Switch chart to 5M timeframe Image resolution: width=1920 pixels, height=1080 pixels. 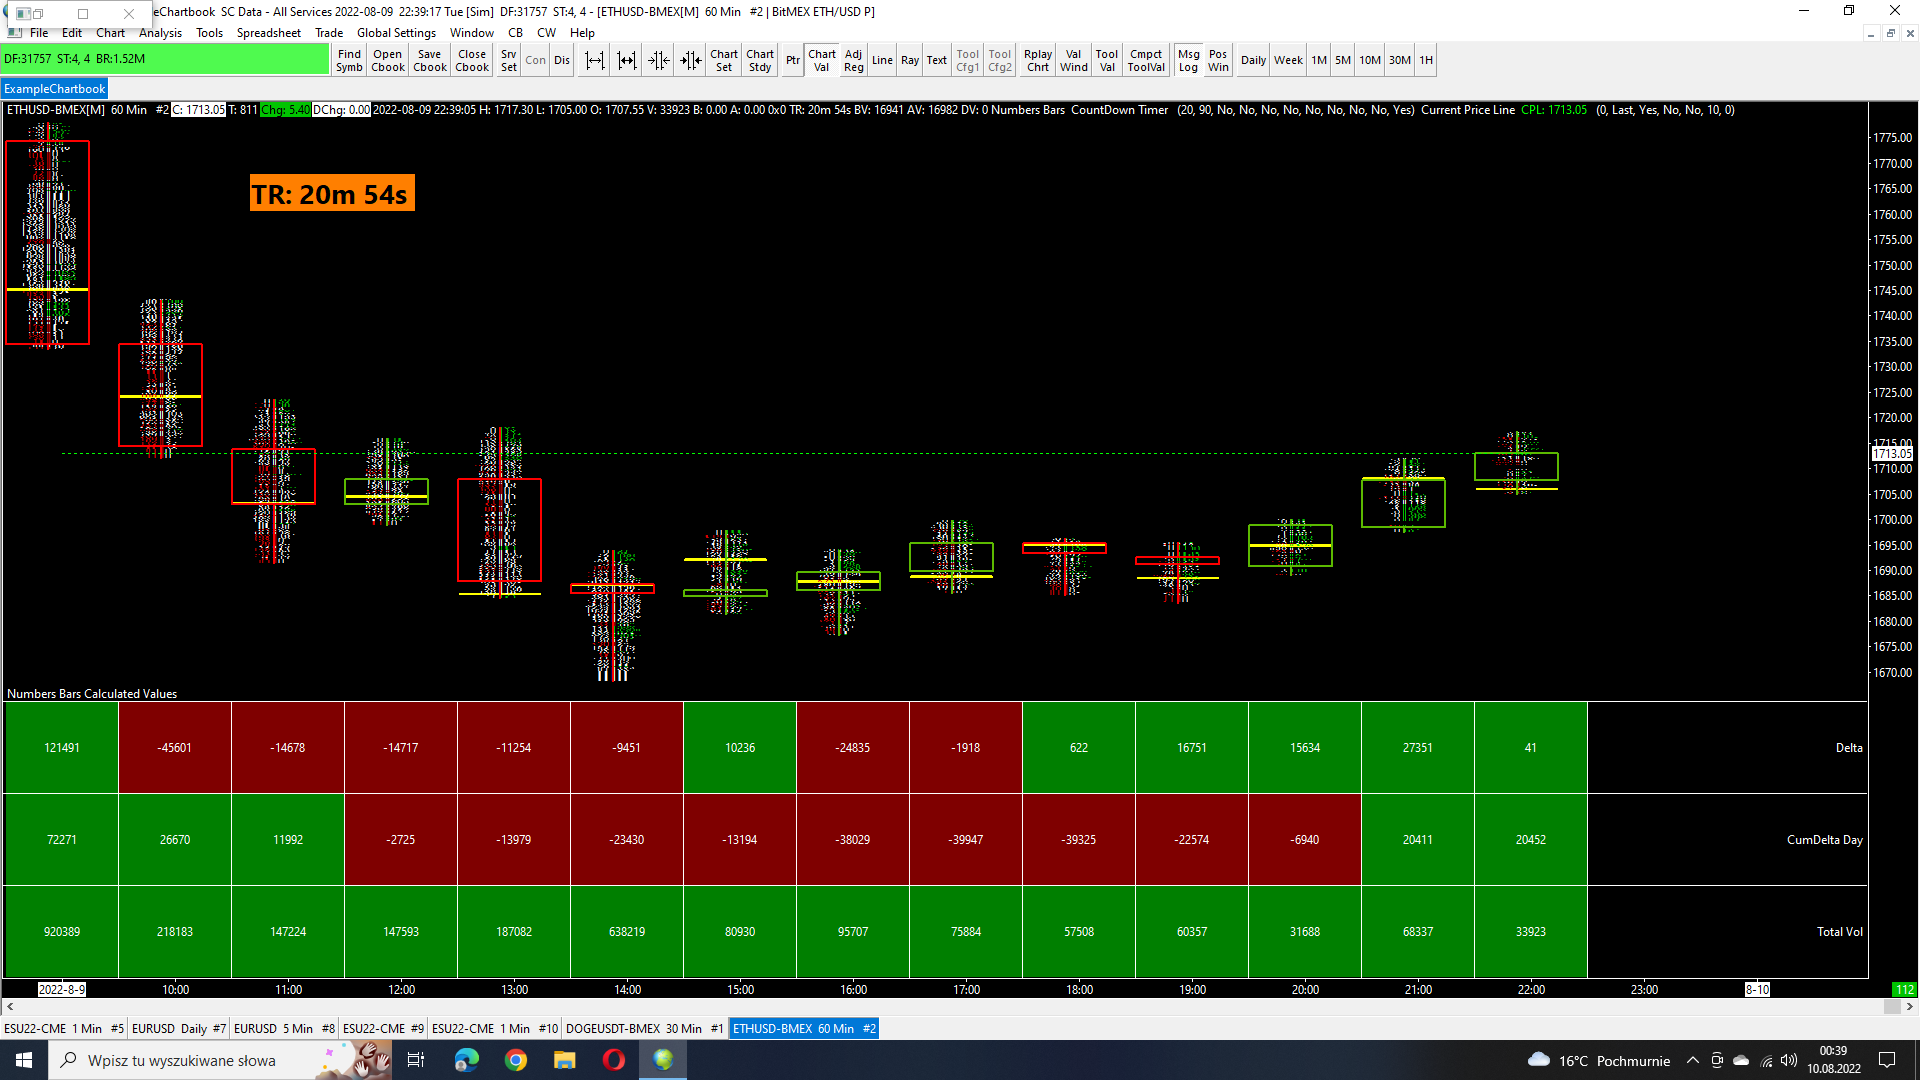[x=1342, y=61]
